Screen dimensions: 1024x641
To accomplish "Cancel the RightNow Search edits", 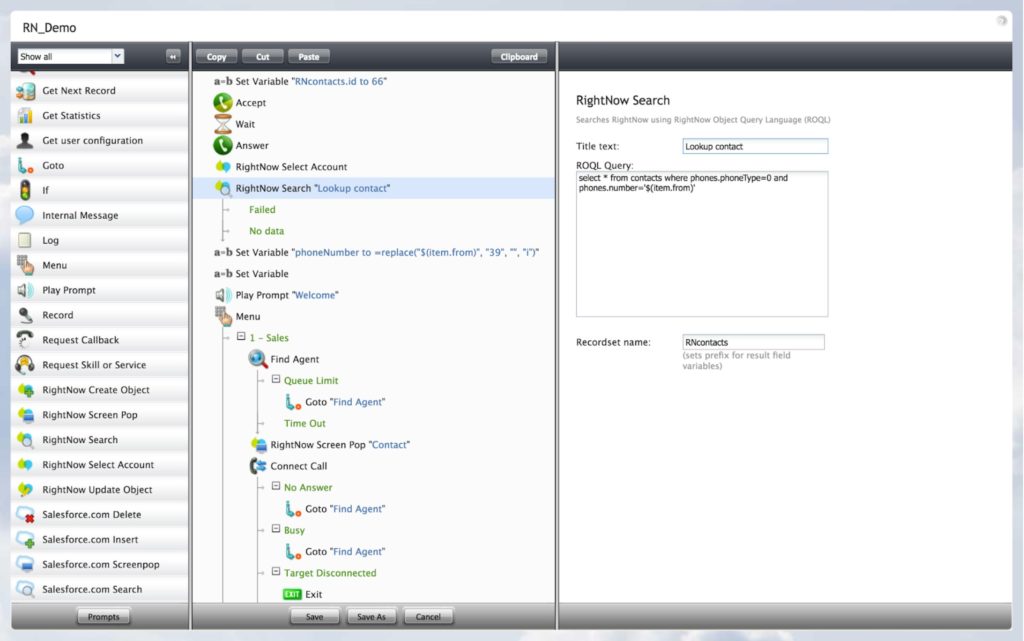I will tap(428, 616).
